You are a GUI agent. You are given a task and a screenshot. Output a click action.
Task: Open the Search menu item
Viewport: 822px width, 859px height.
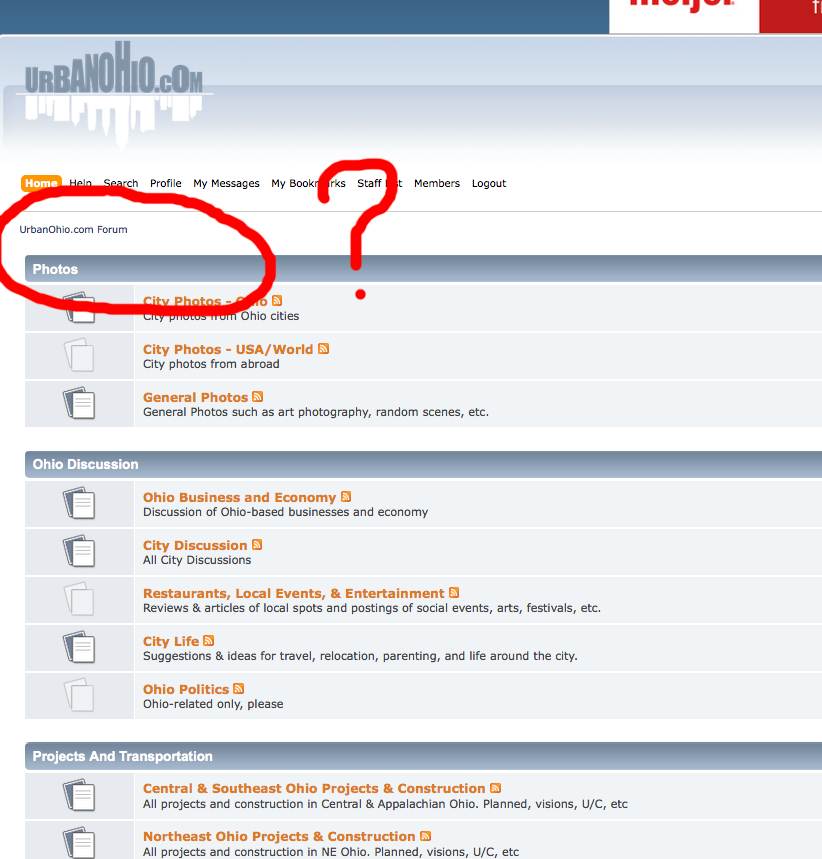point(121,184)
